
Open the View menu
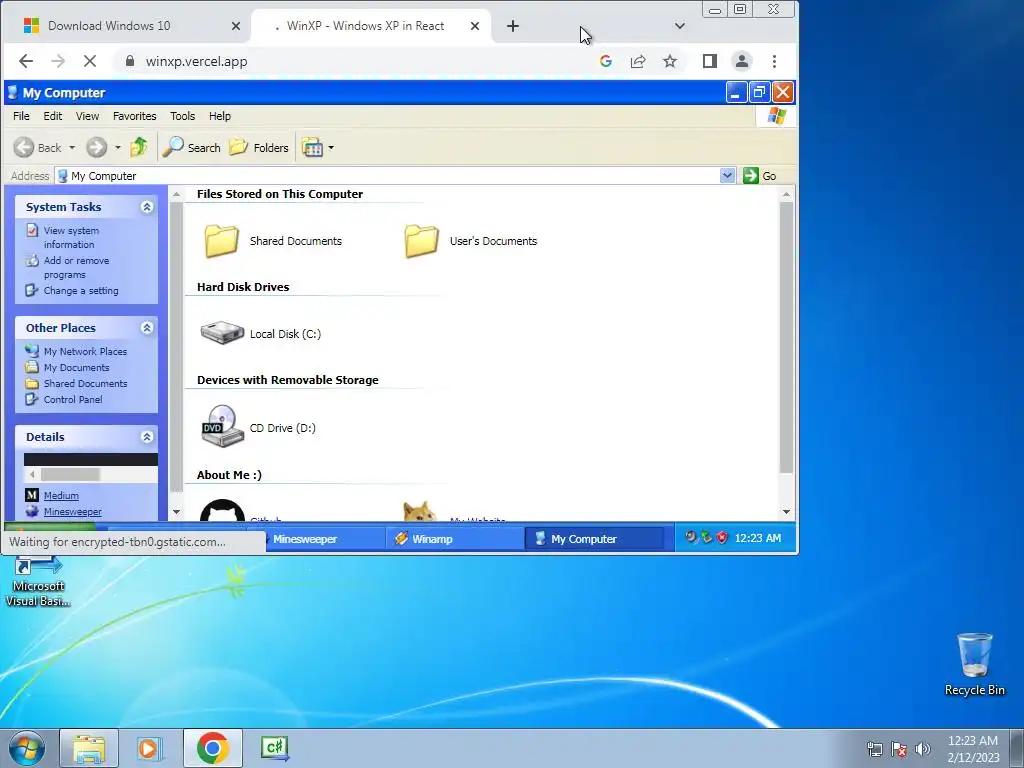[88, 116]
